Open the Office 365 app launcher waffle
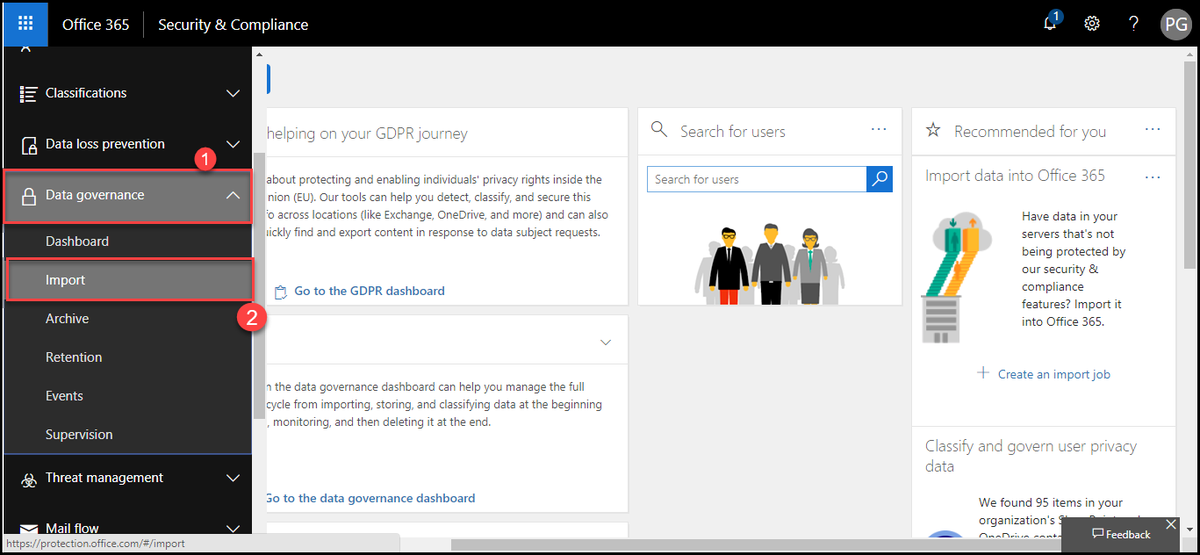 click(26, 24)
